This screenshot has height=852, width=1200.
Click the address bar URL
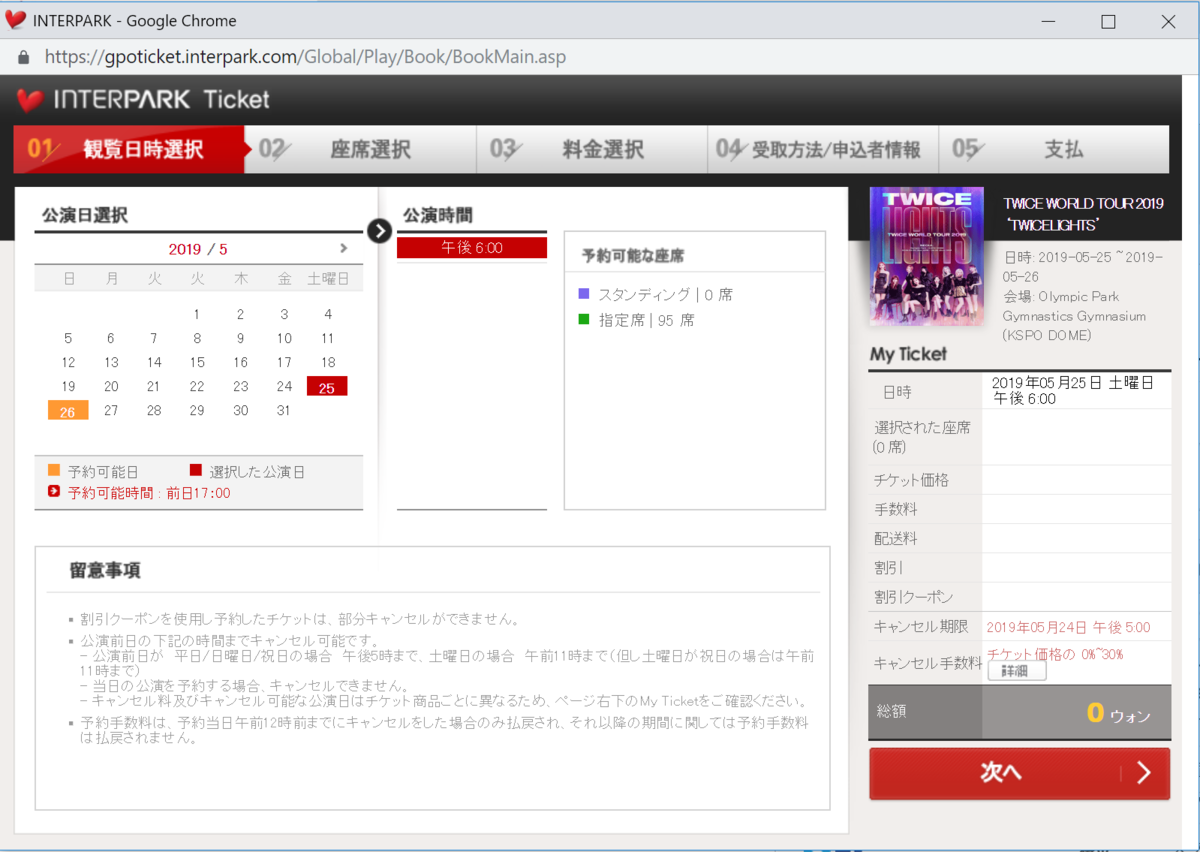pos(305,57)
